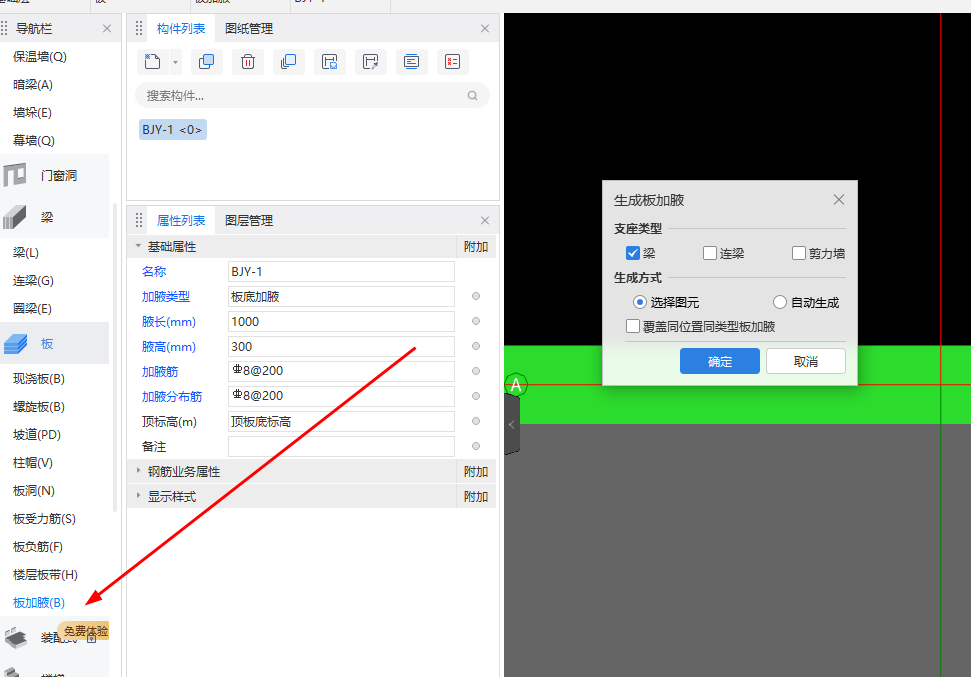Select 板受力筋(S) in the navigation list
This screenshot has height=677, width=971.
pos(44,518)
